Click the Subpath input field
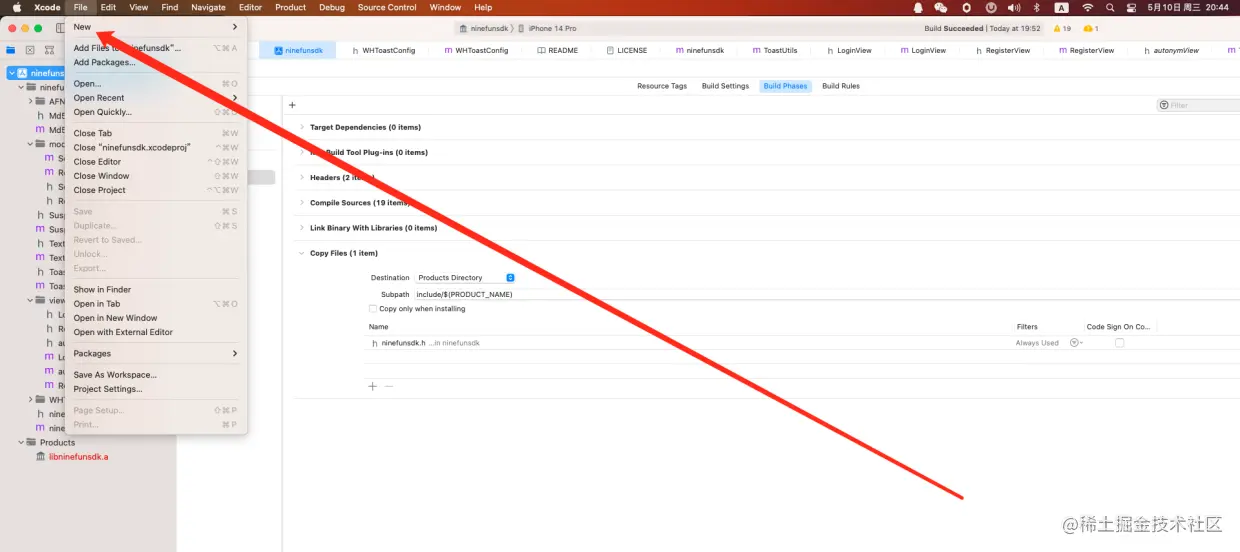 click(826, 294)
